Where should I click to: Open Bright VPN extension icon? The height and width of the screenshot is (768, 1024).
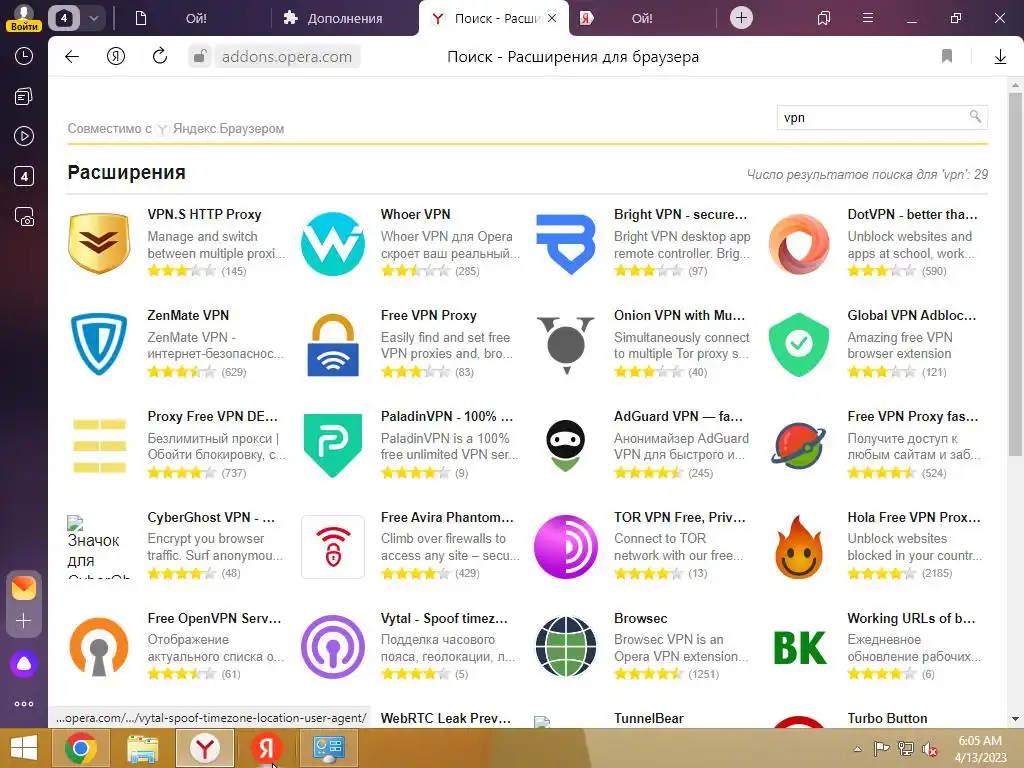tap(566, 243)
